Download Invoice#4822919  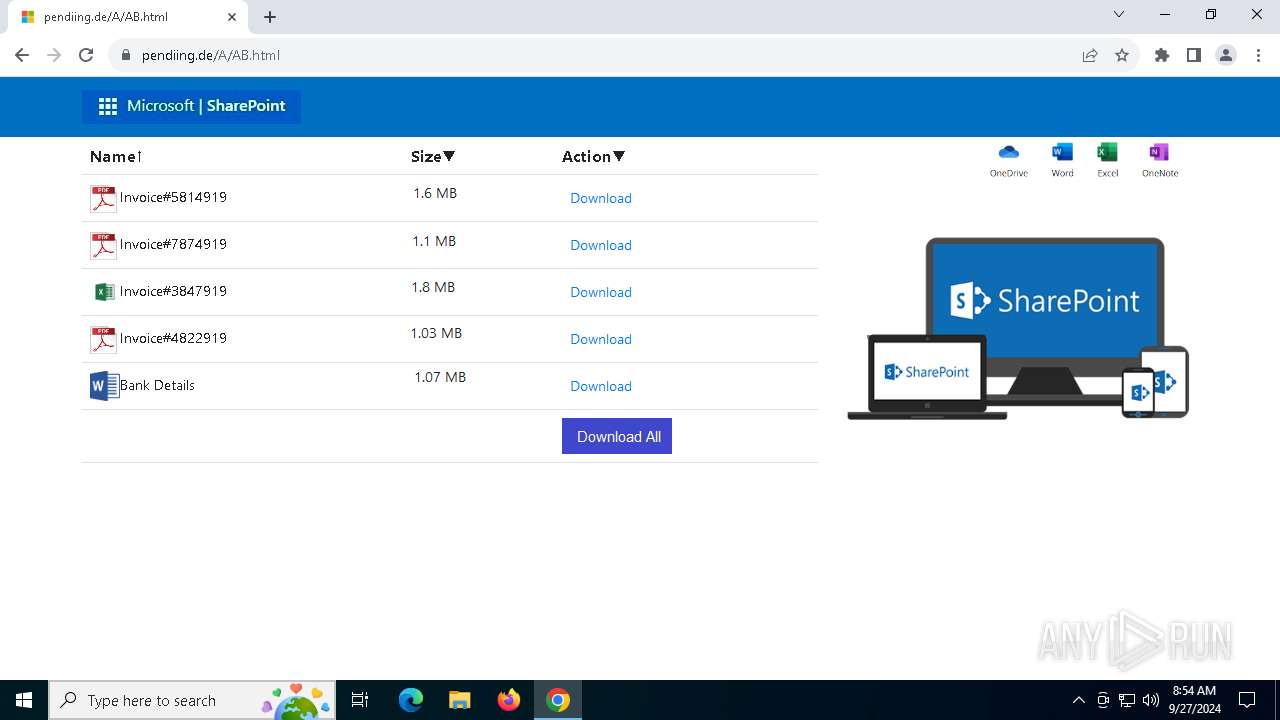click(601, 339)
